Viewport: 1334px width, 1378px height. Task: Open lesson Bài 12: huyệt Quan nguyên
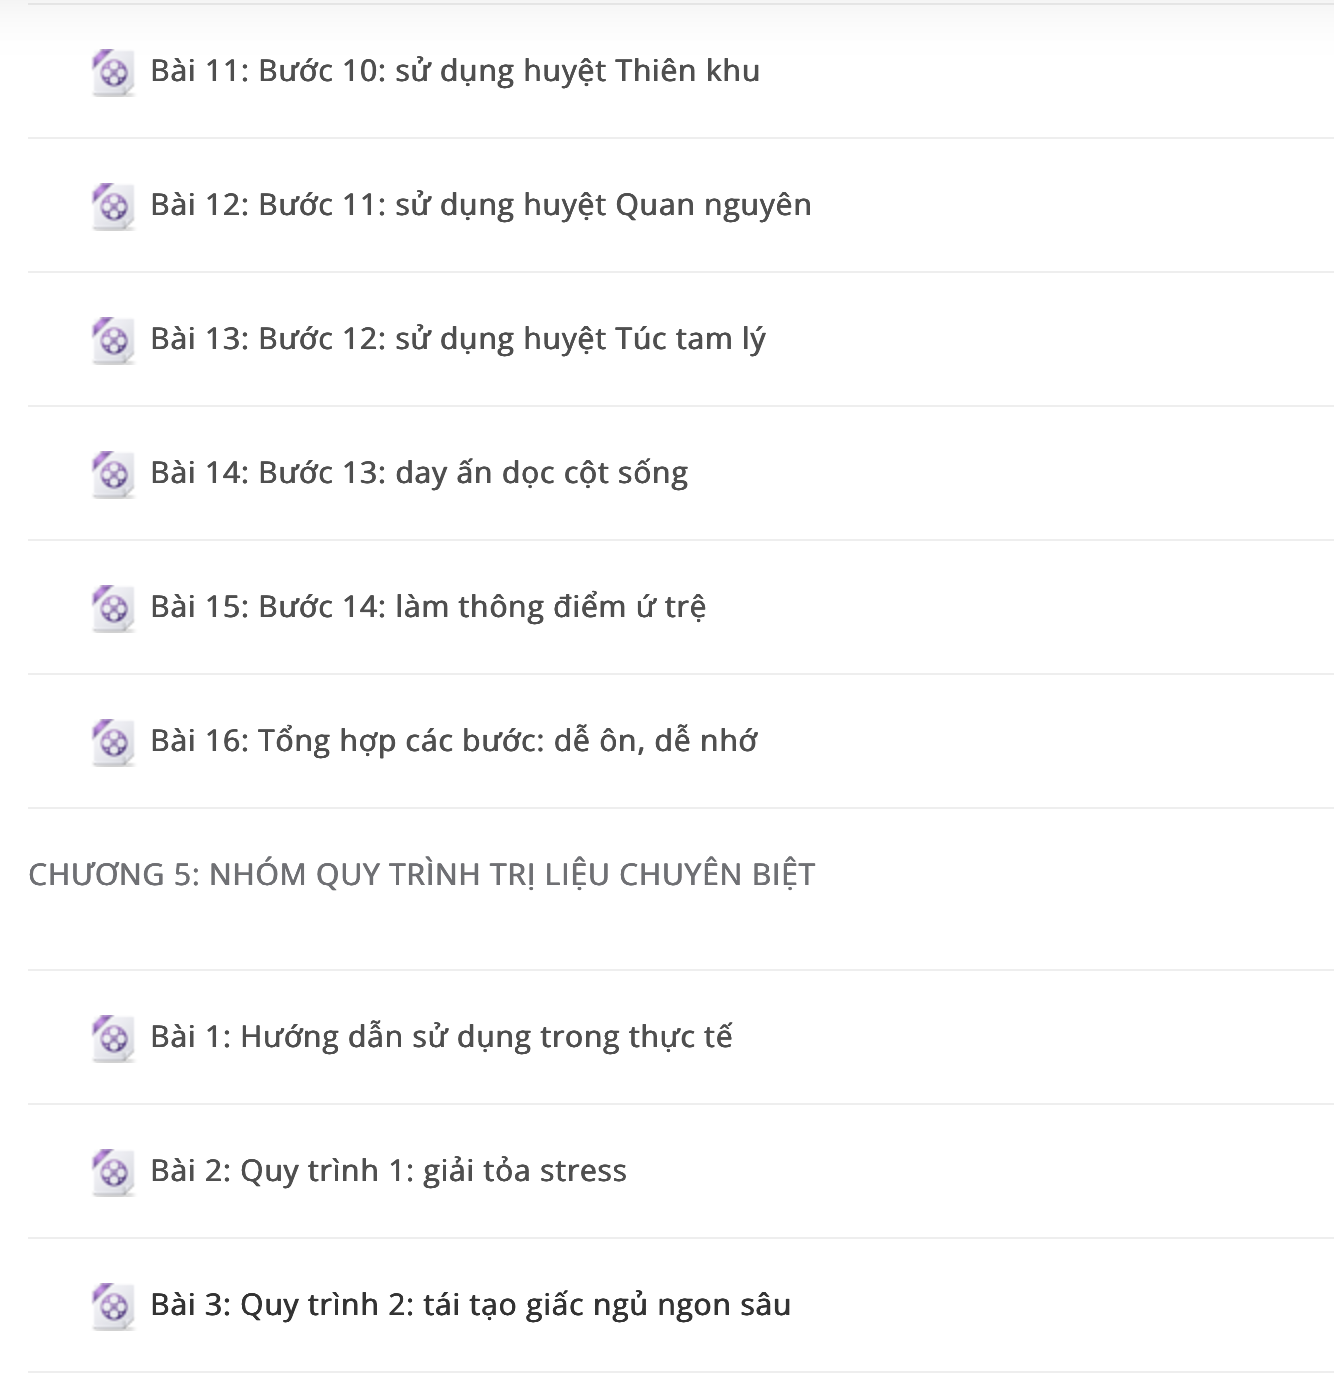[481, 206]
